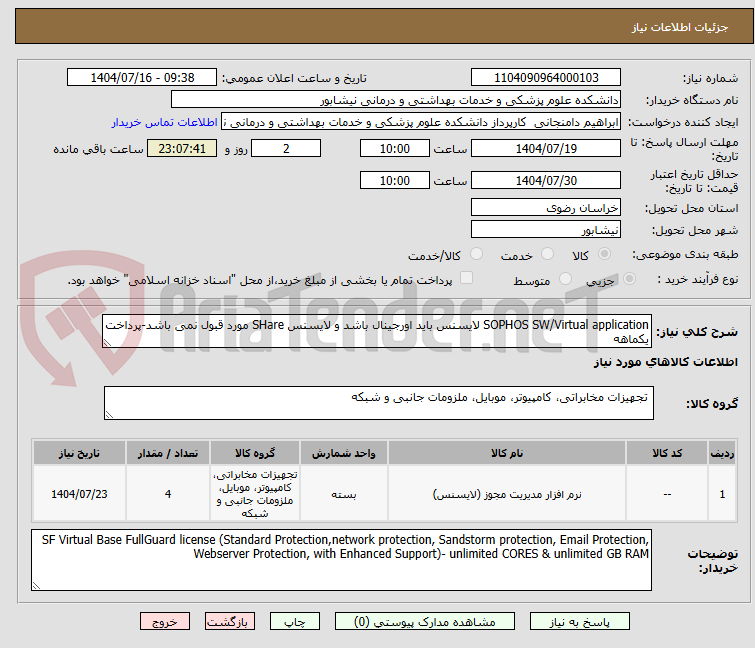
Task: Click buyer organization name field
Action: click(395, 100)
